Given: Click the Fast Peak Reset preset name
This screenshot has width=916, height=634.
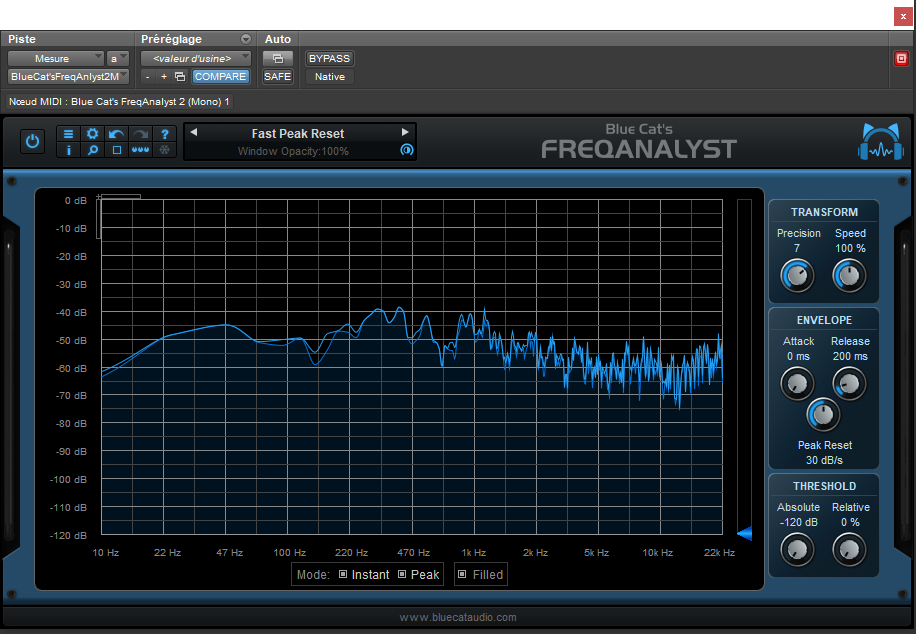Looking at the screenshot, I should 298,133.
